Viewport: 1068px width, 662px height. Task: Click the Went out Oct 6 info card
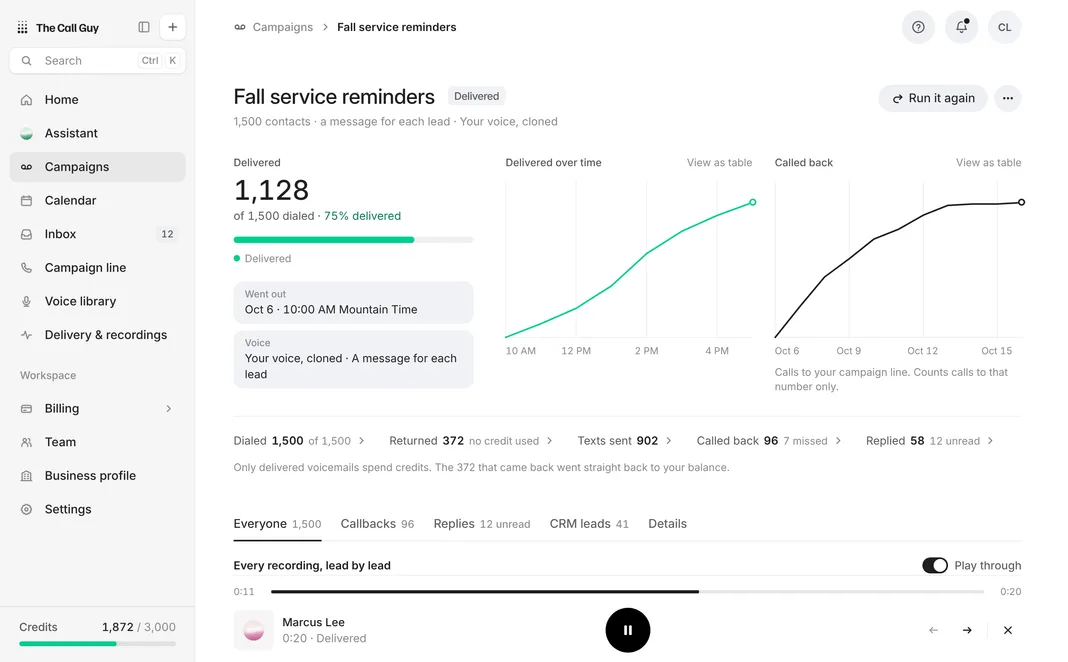(x=353, y=302)
